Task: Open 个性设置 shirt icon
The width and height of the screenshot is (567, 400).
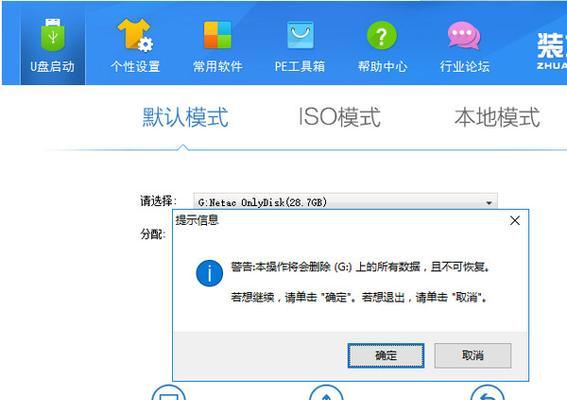Action: pos(135,35)
